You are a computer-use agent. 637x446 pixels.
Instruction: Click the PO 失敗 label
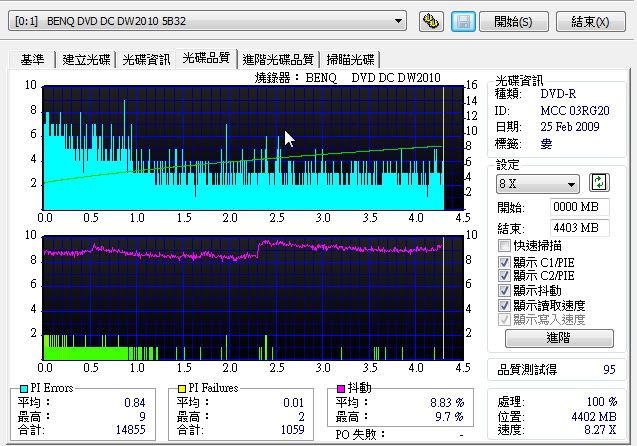(x=360, y=435)
